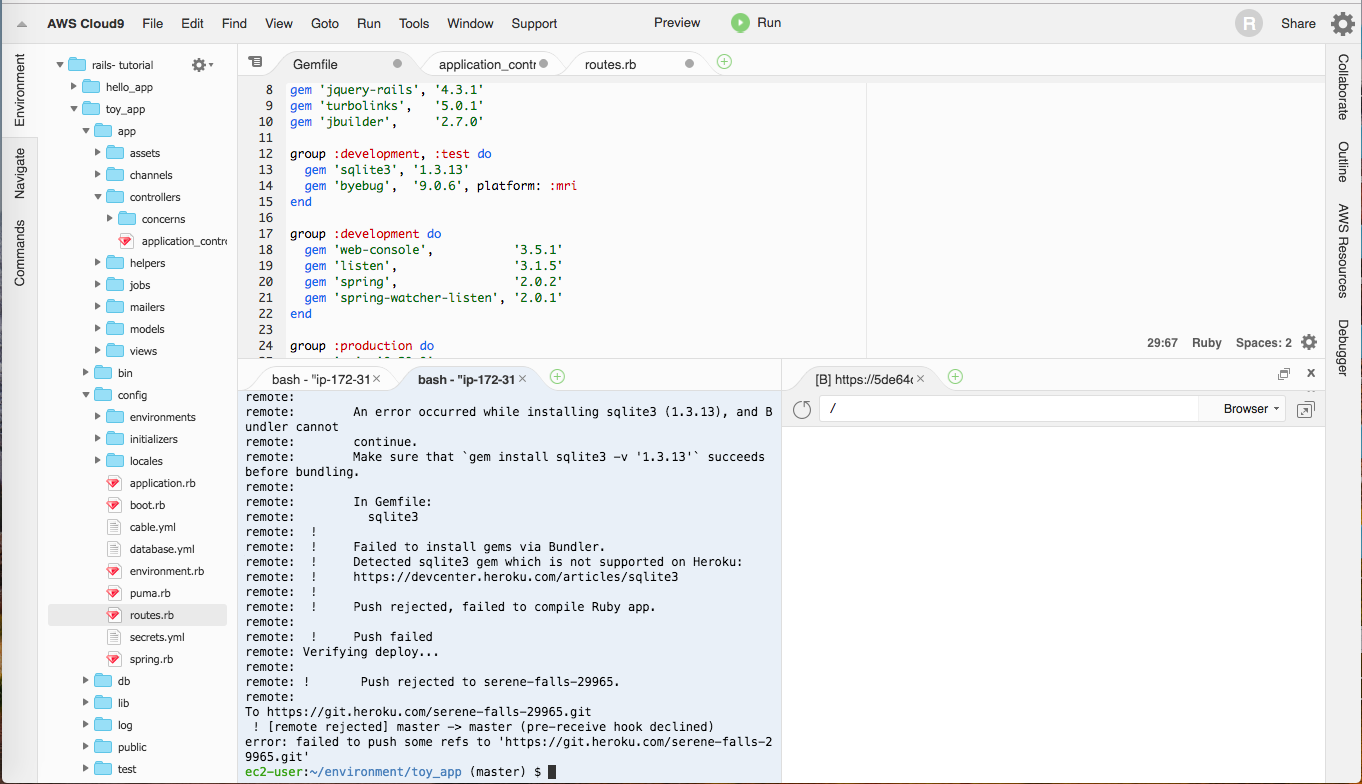Click the Share button
This screenshot has width=1362, height=784.
click(1297, 23)
